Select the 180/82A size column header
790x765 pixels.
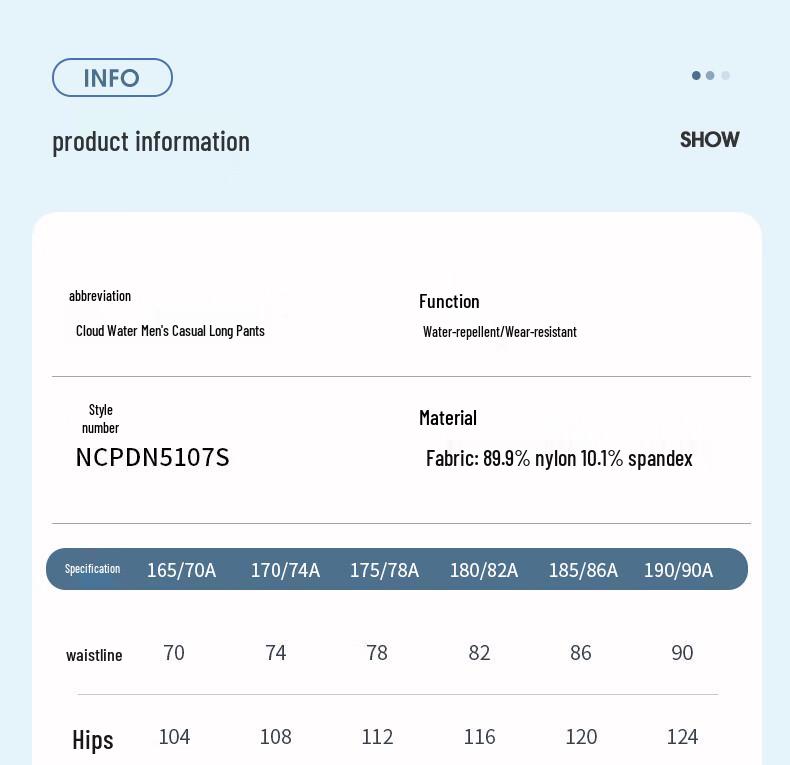(484, 570)
